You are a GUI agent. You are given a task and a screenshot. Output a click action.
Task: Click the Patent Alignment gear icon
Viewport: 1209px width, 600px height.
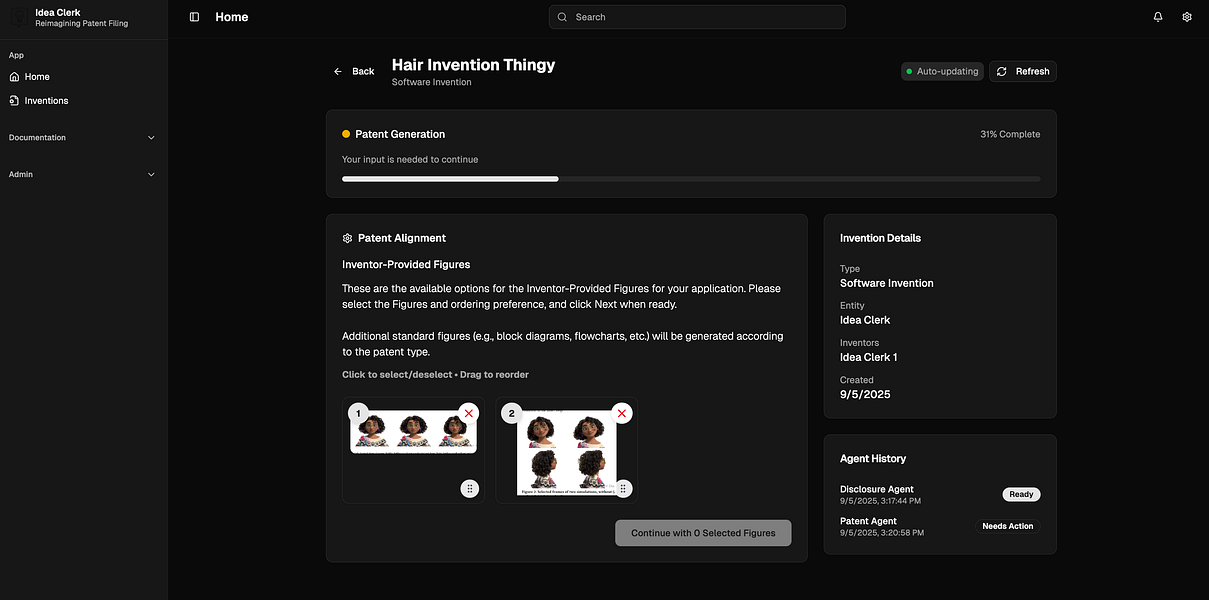tap(347, 238)
